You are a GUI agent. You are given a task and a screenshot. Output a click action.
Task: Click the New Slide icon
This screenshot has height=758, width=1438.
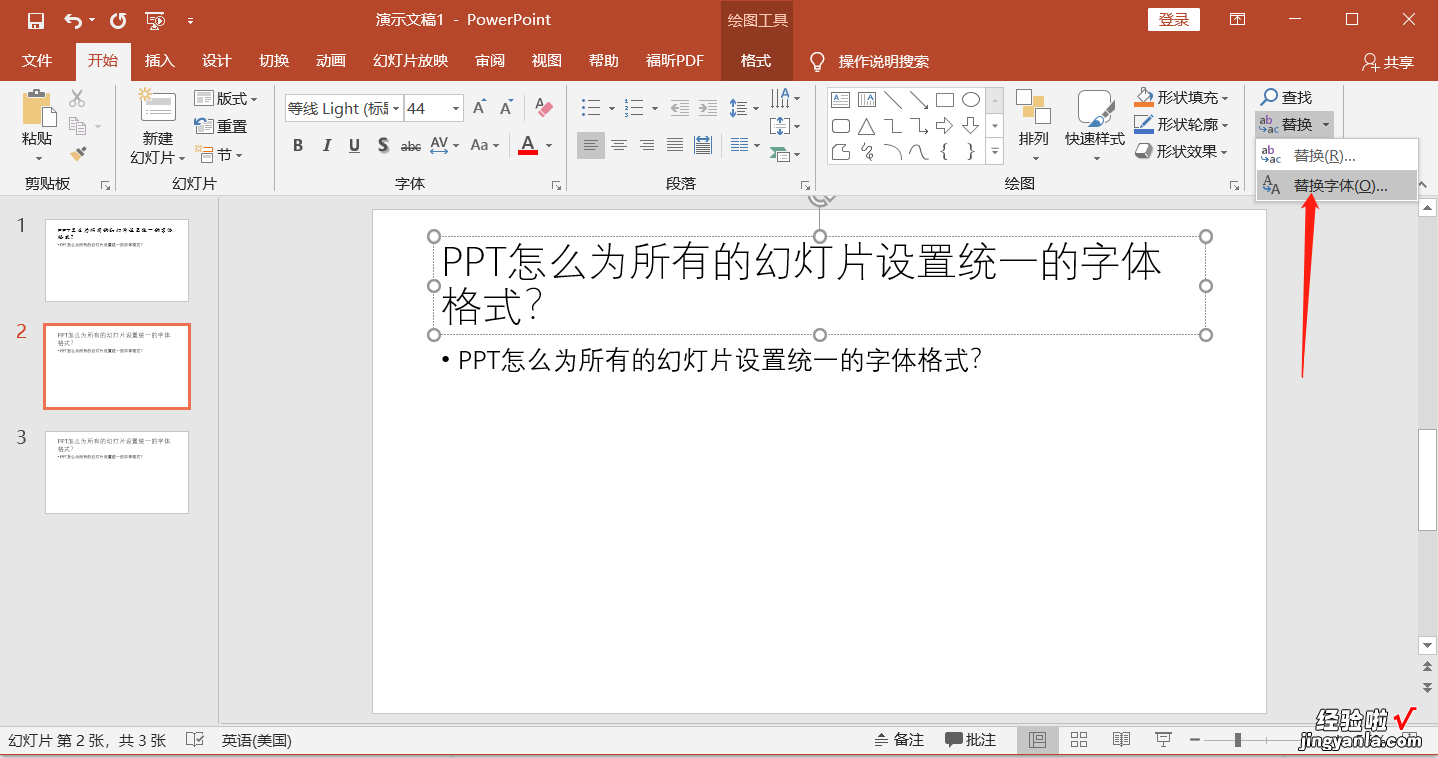tap(157, 107)
